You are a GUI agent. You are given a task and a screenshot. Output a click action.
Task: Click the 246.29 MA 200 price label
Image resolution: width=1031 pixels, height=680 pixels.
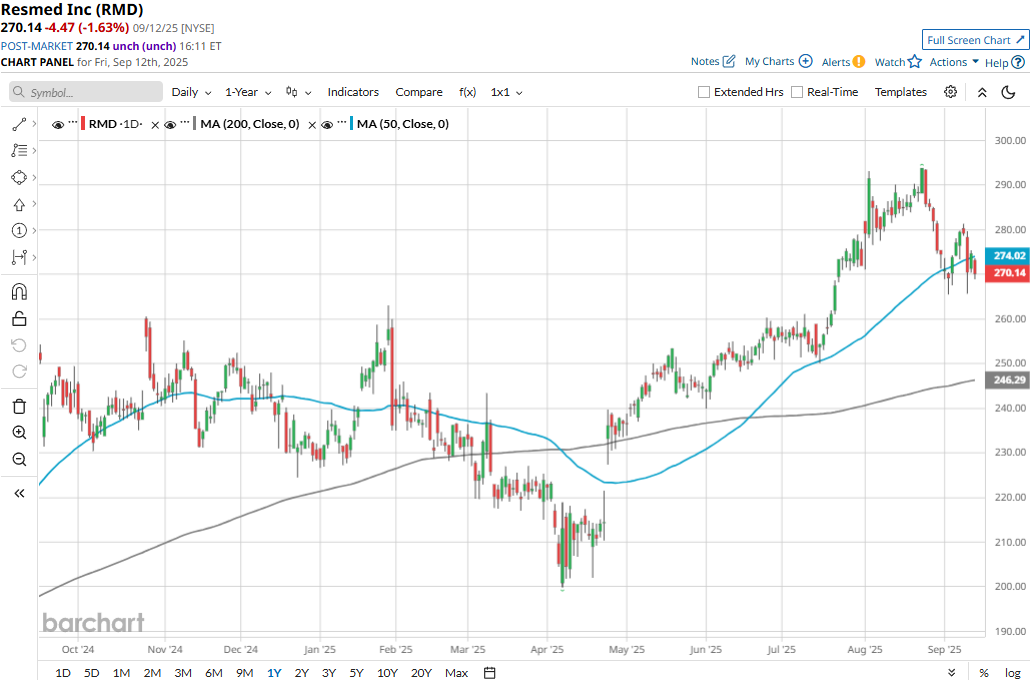(1008, 380)
